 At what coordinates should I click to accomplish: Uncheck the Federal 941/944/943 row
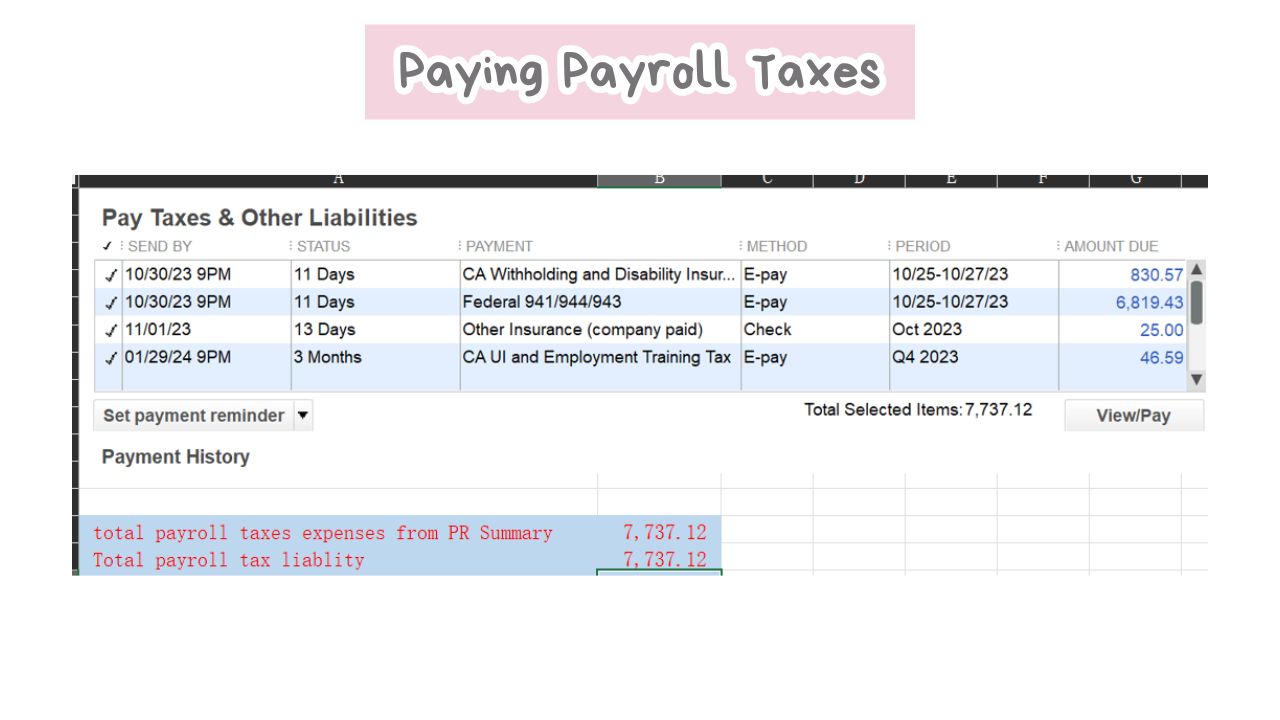(x=111, y=303)
